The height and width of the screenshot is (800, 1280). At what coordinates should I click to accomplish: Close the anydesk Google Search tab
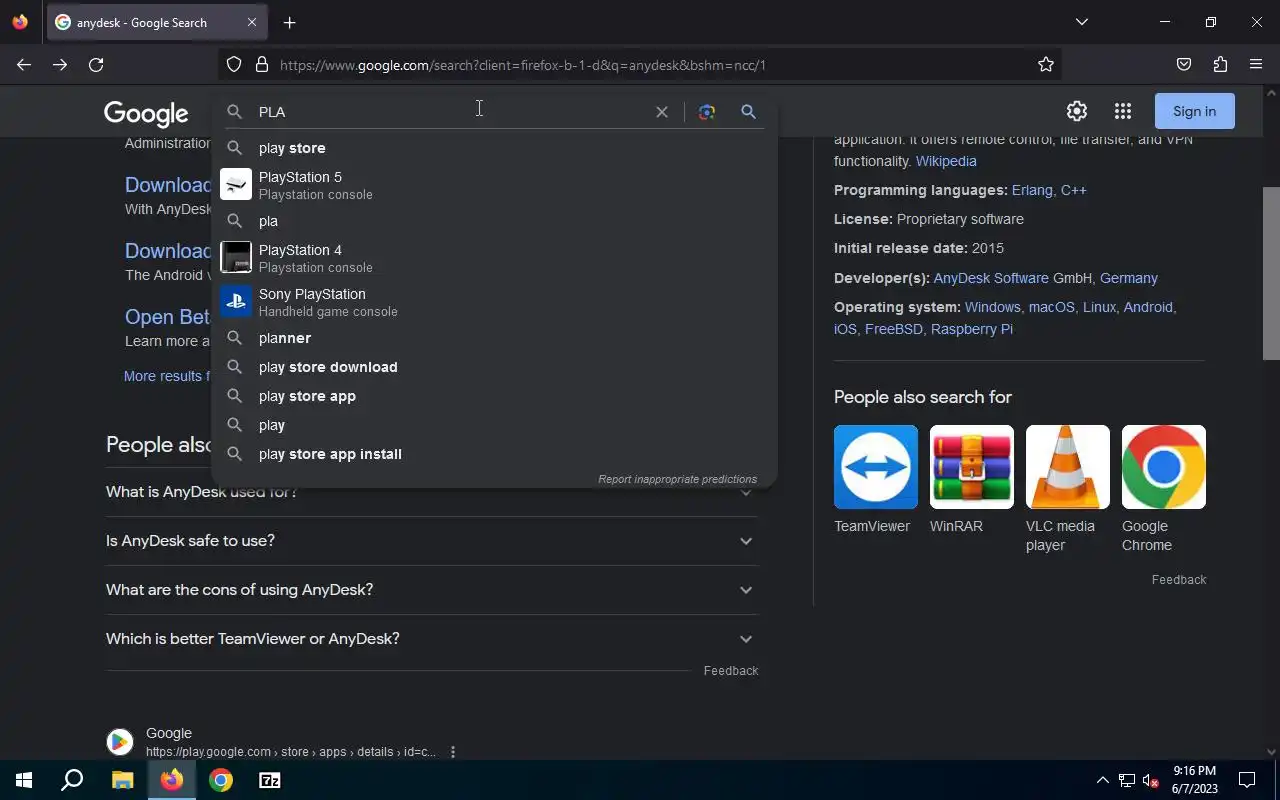(x=252, y=22)
